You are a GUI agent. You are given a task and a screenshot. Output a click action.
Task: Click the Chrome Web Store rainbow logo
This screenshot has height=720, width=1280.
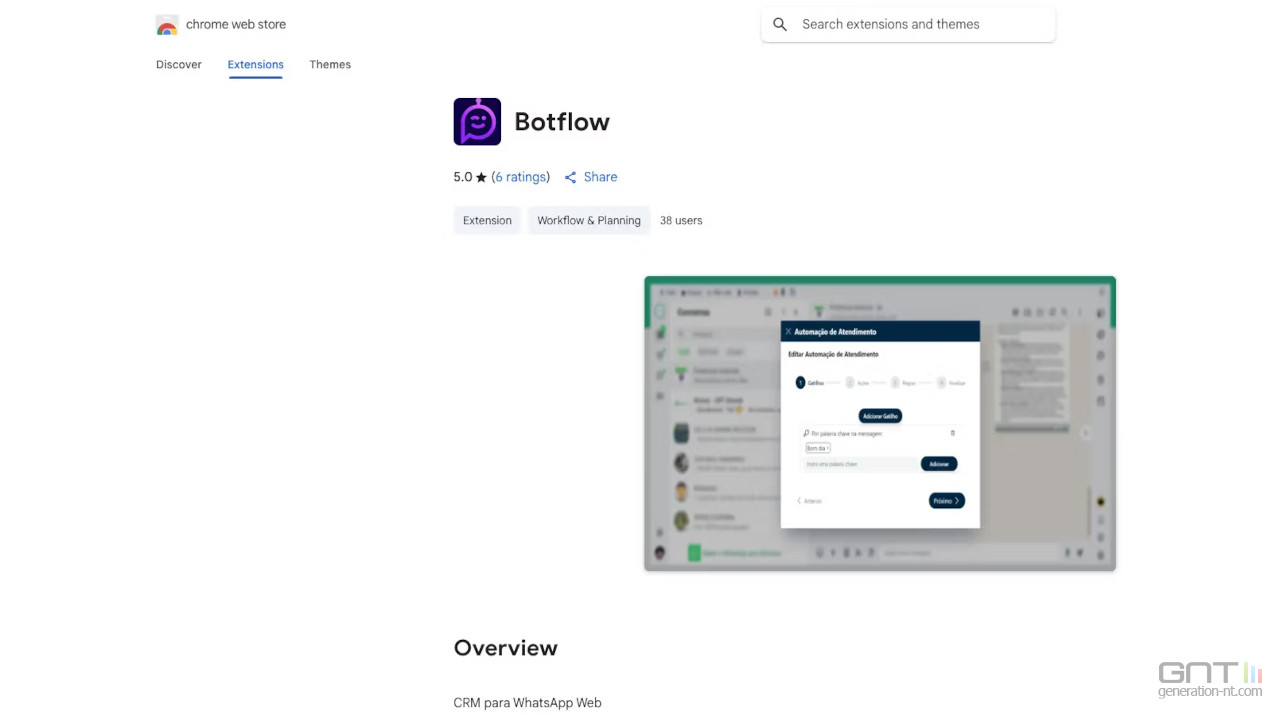pos(167,25)
